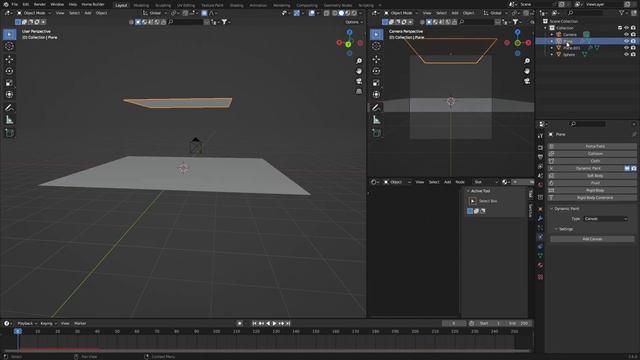The width and height of the screenshot is (640, 360).
Task: Open the Modifiers wrench properties tab
Action: click(540, 218)
